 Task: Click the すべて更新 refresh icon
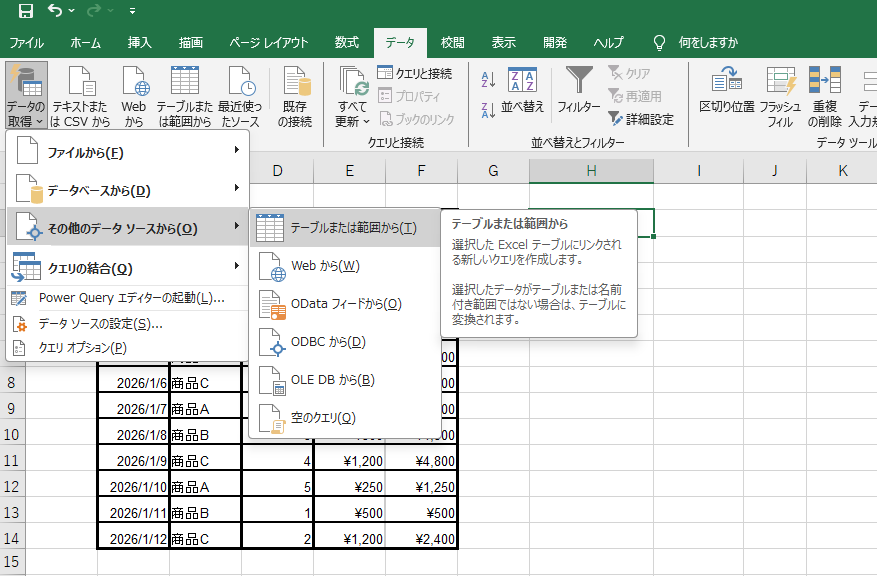pos(352,81)
